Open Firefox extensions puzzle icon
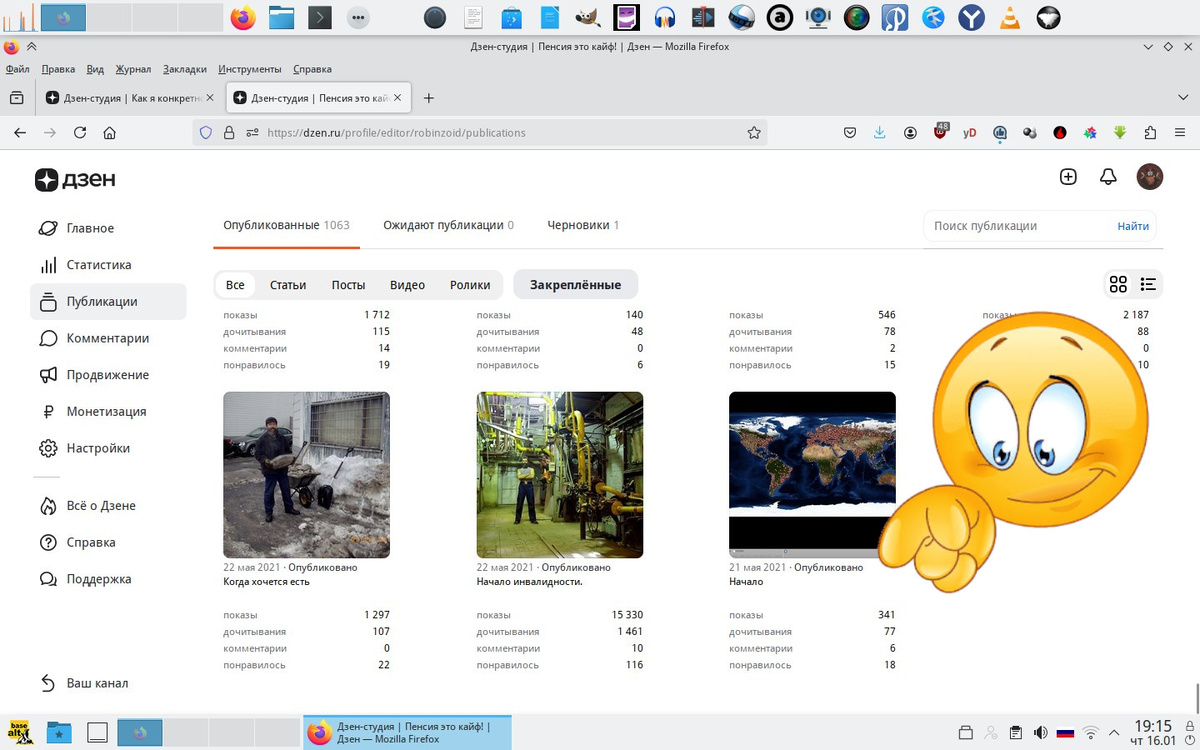 pyautogui.click(x=1150, y=132)
